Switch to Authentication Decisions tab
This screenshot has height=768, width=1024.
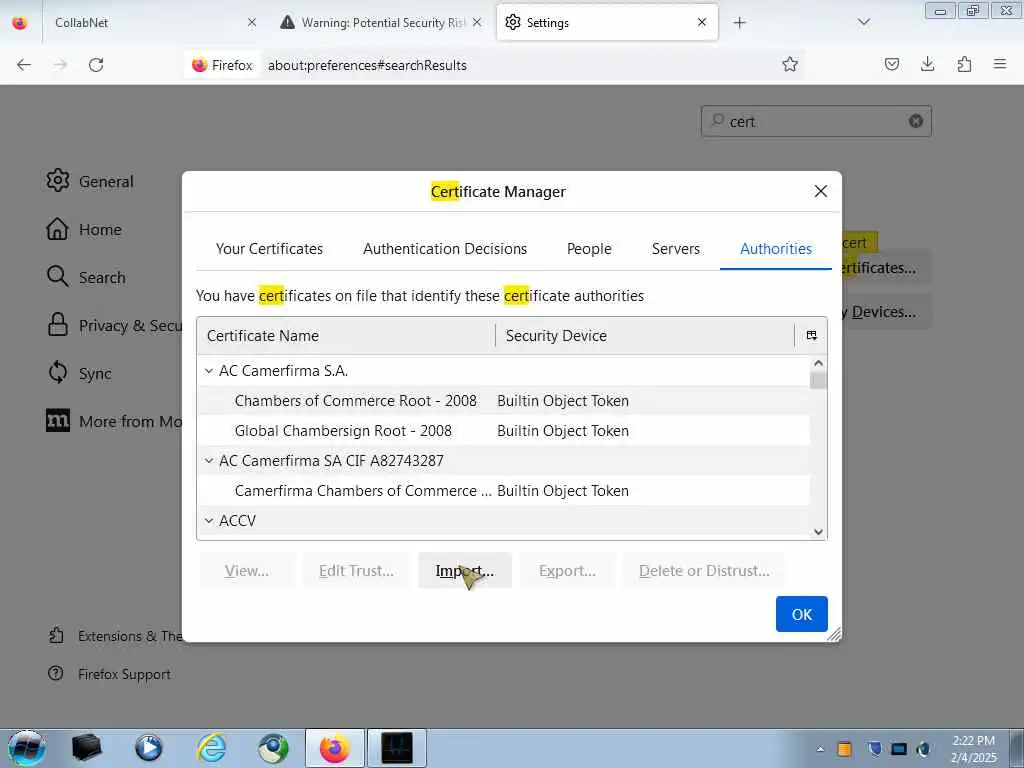point(445,249)
